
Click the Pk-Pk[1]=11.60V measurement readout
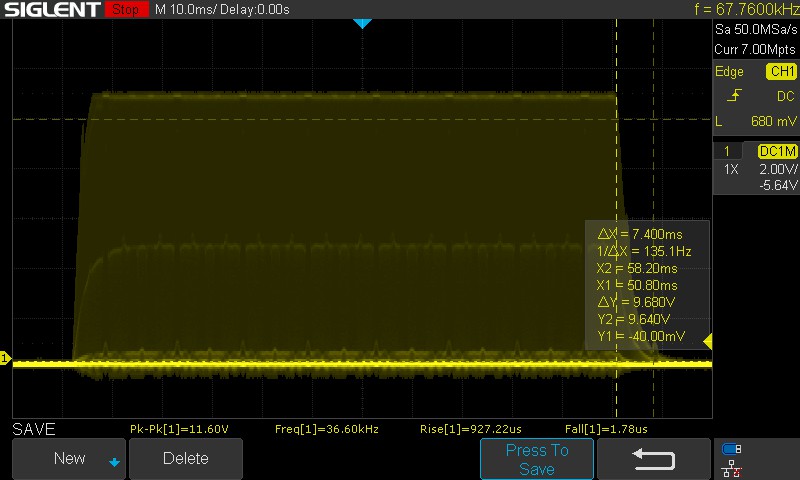pos(179,429)
